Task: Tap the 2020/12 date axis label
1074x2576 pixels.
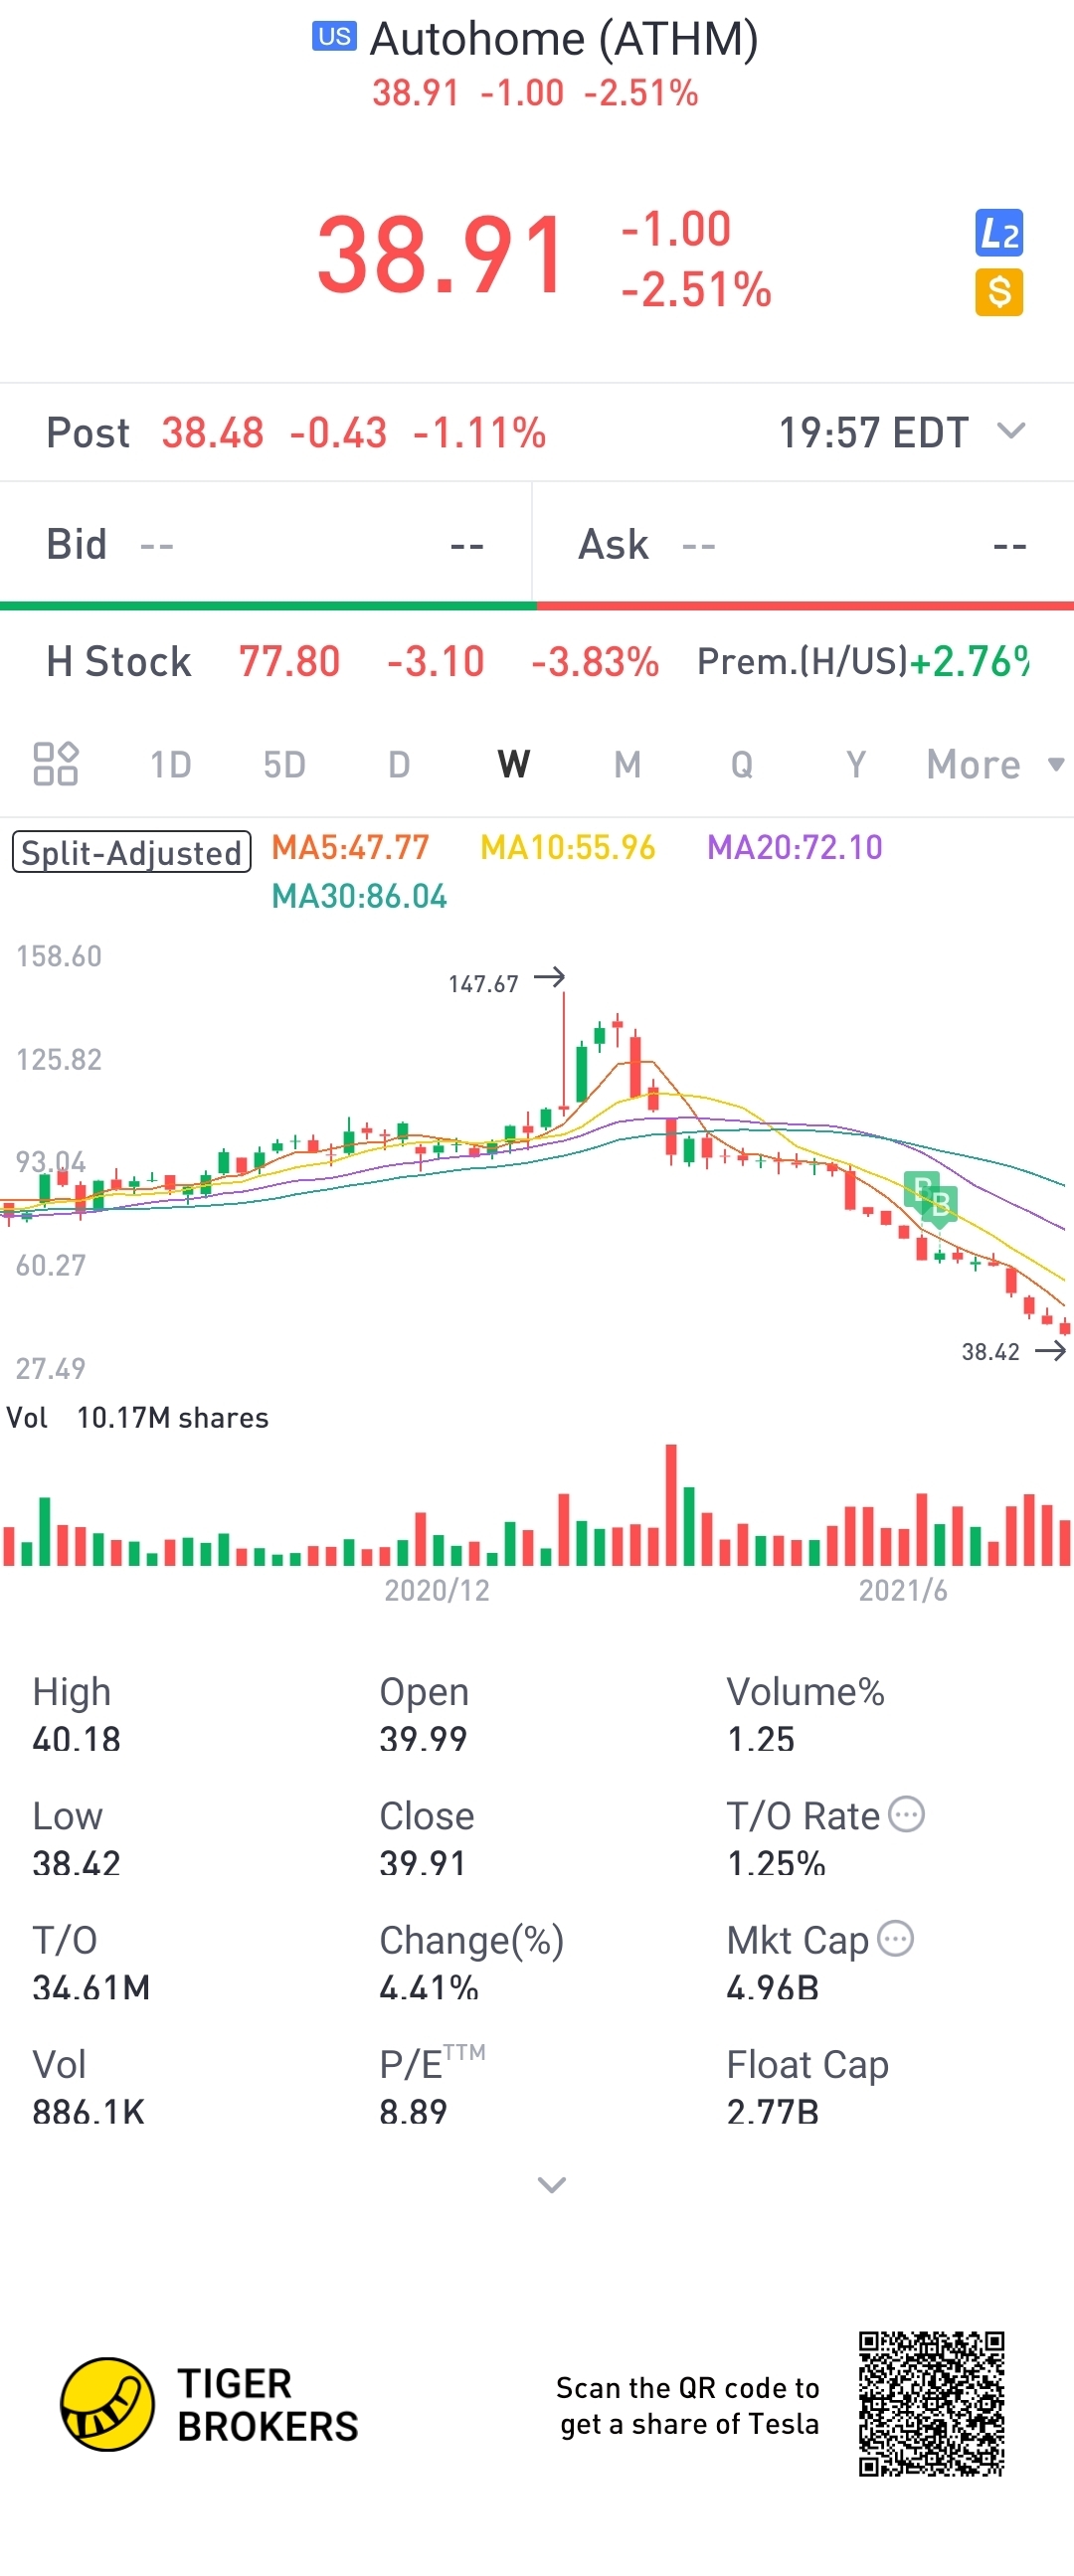Action: click(437, 1590)
